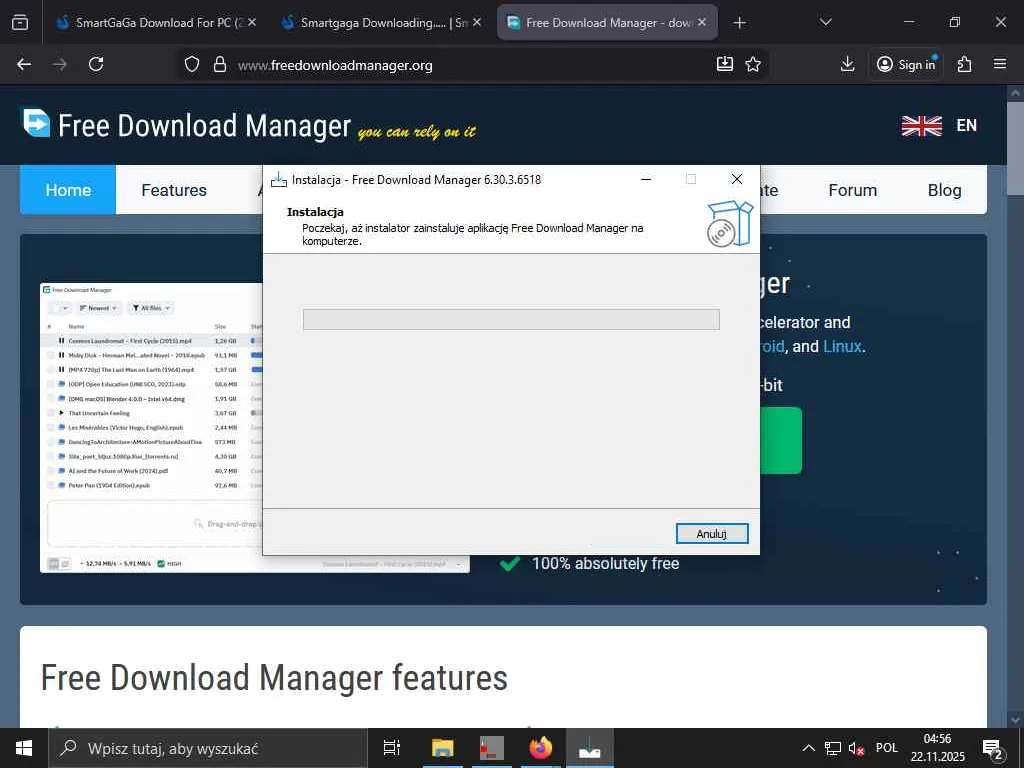Go forward to the next page
The width and height of the screenshot is (1024, 768).
(60, 64)
